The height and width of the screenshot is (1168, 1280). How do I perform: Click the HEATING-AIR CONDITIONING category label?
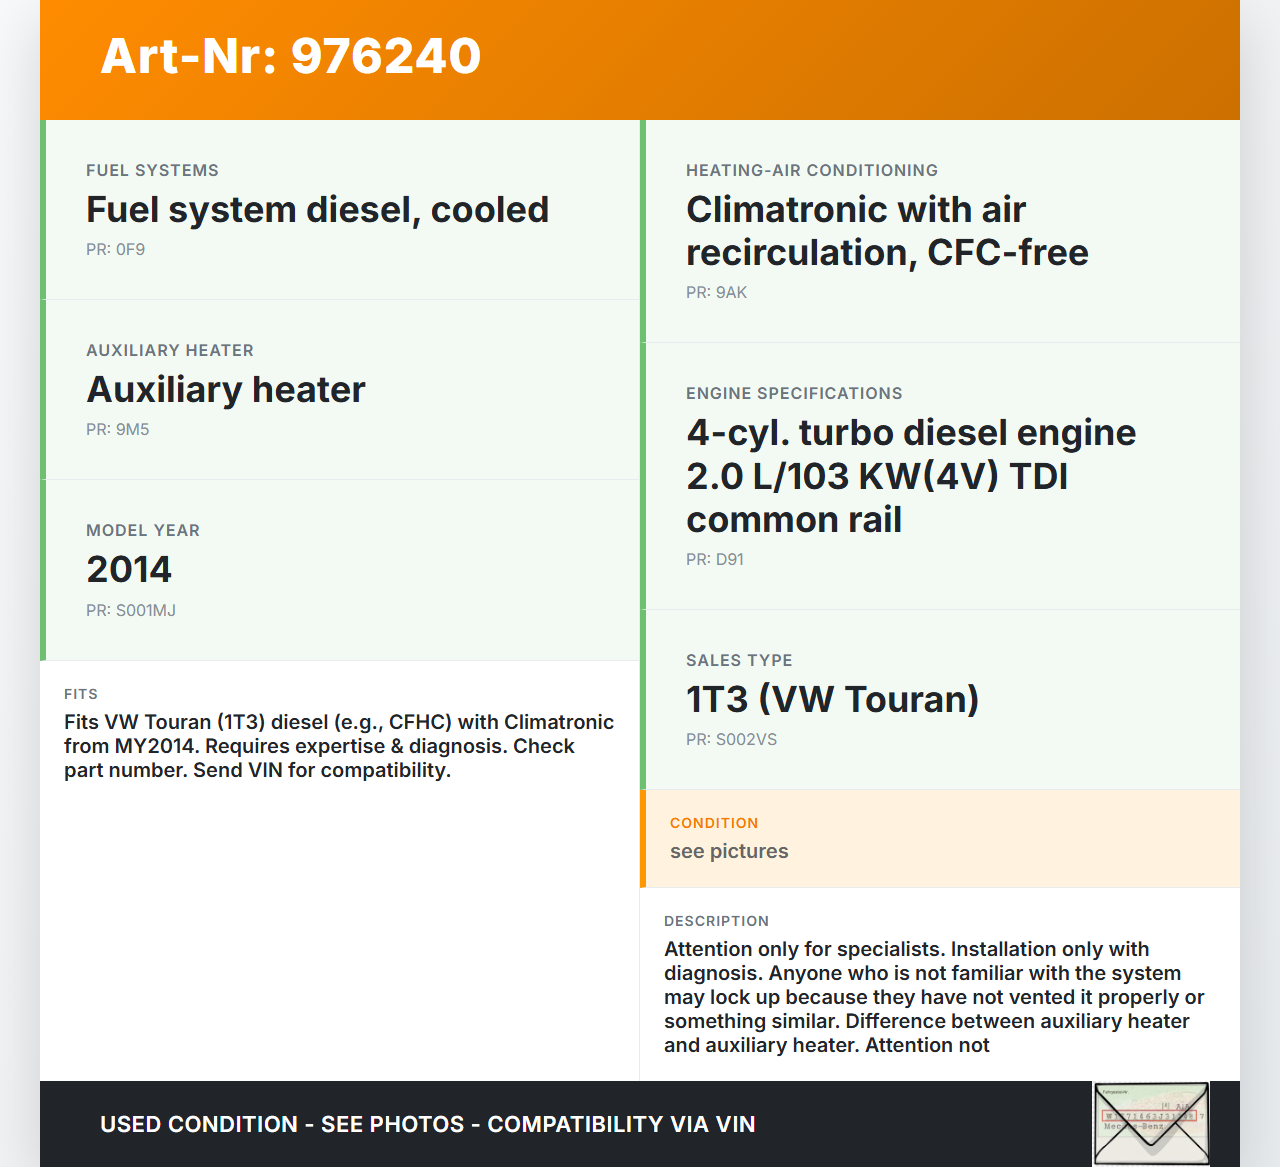coord(811,171)
